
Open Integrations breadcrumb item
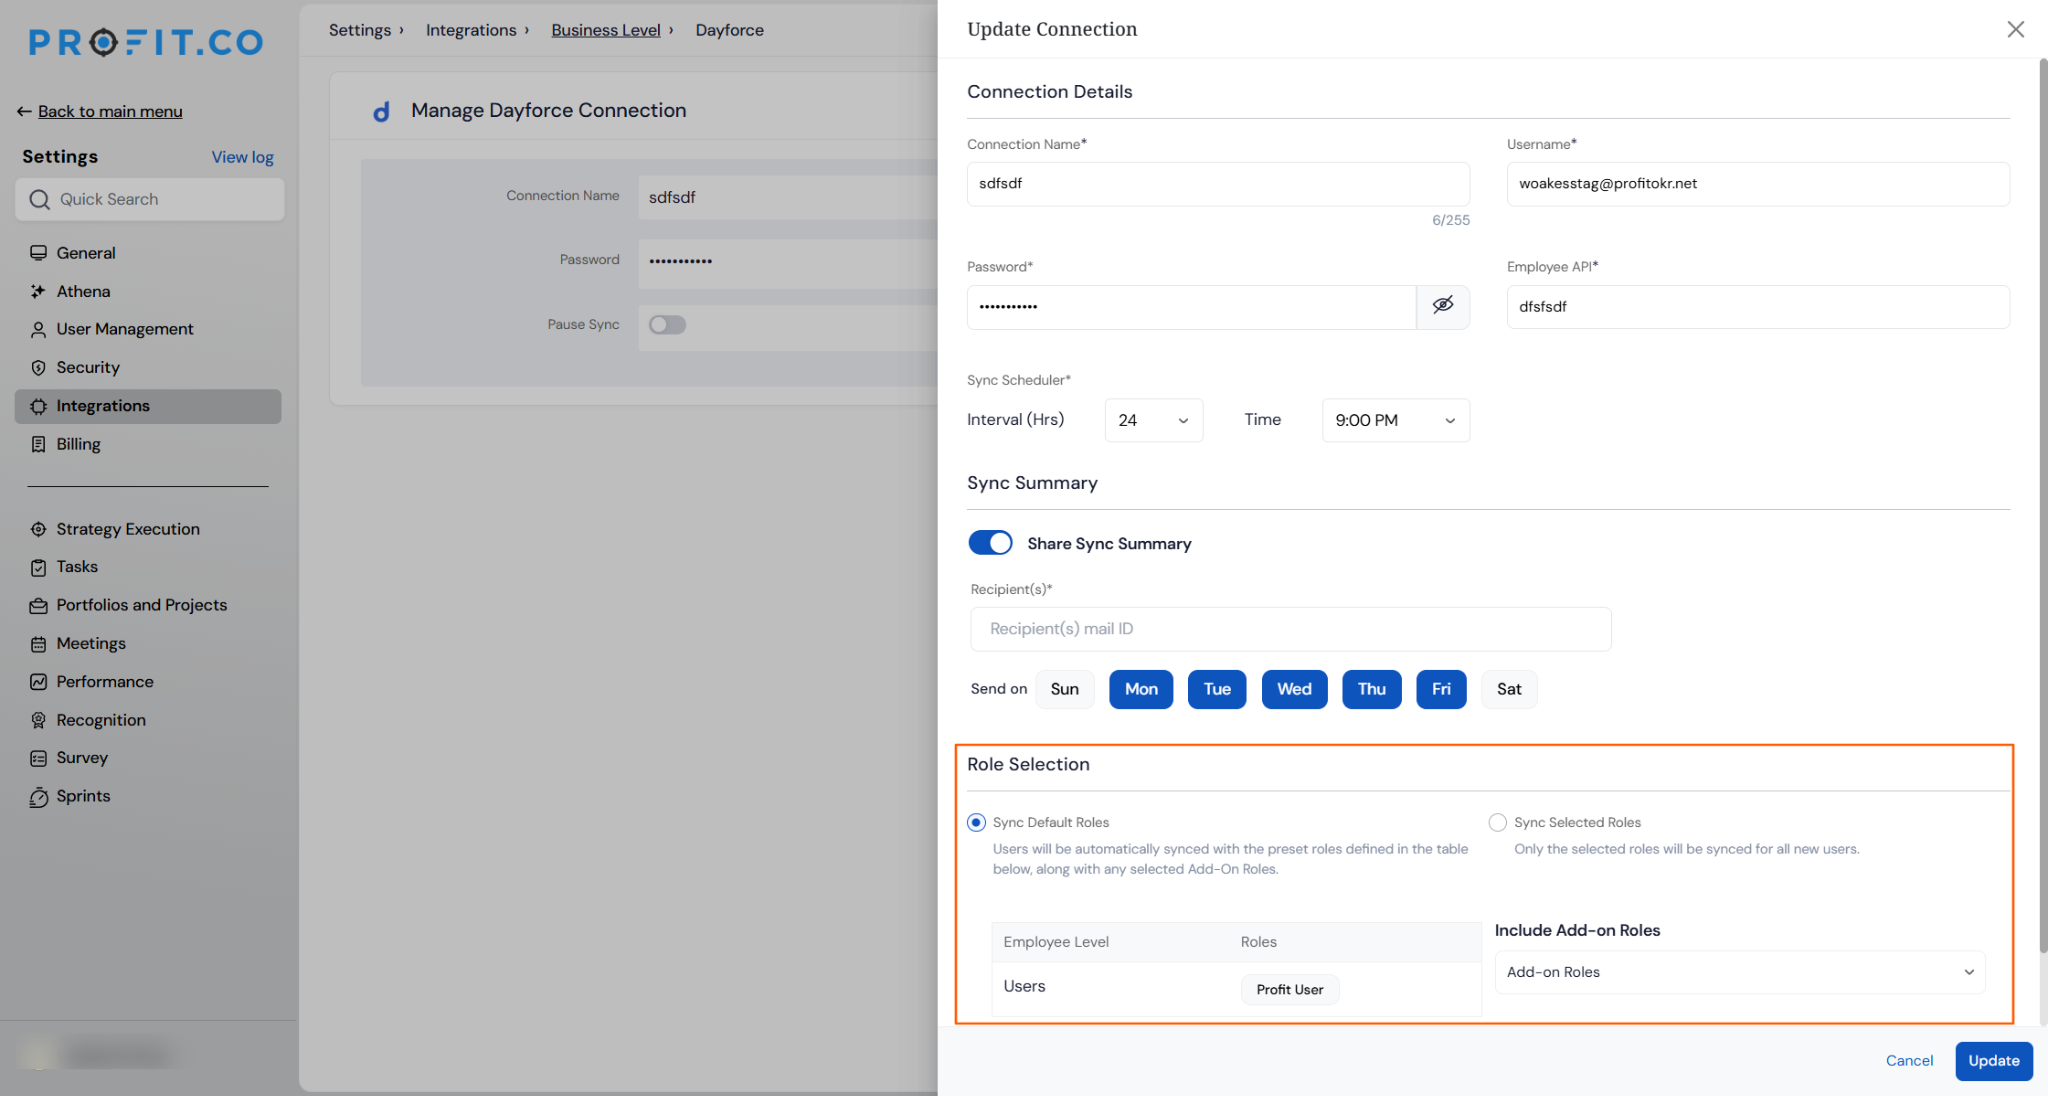tap(471, 30)
